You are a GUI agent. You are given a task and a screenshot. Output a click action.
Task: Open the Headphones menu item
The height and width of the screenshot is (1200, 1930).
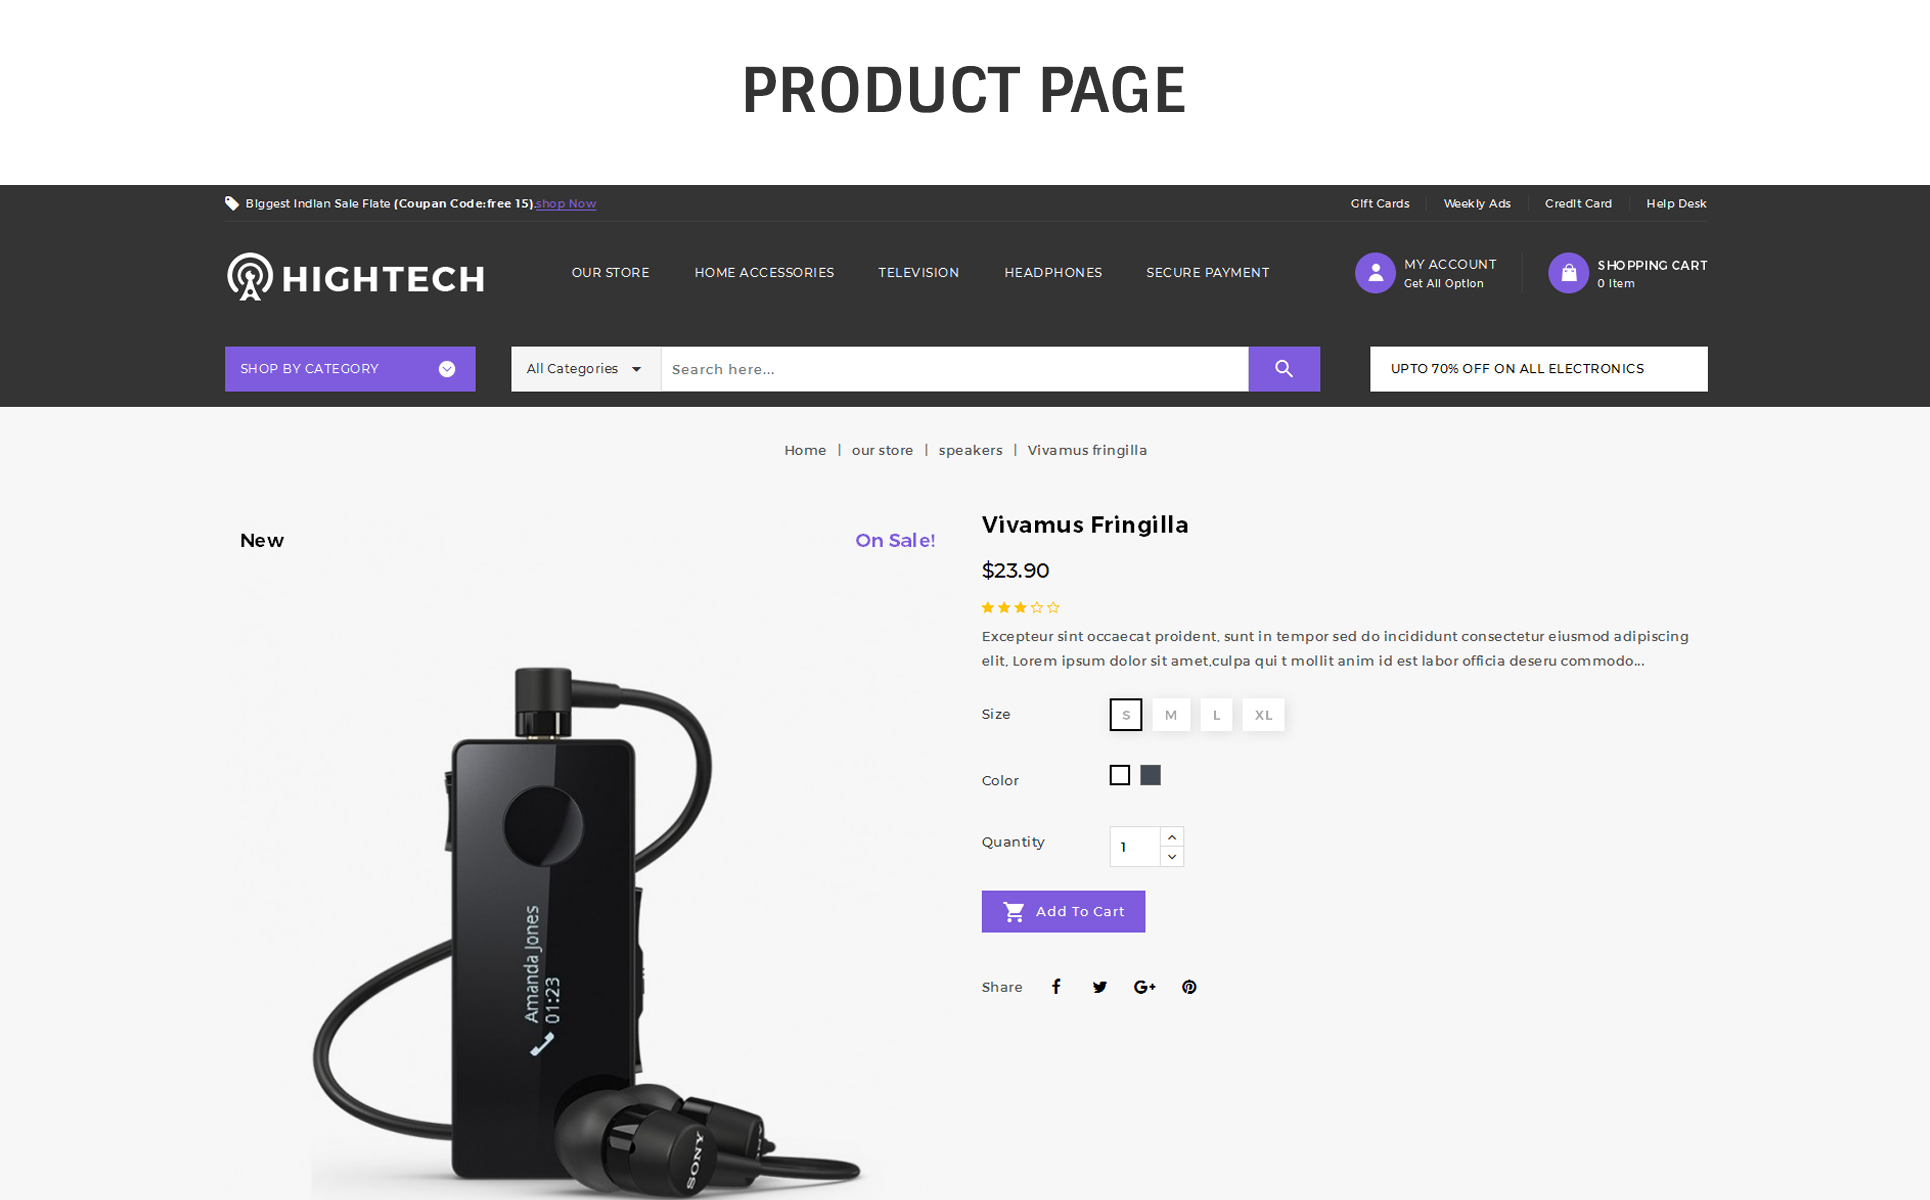[x=1053, y=273]
